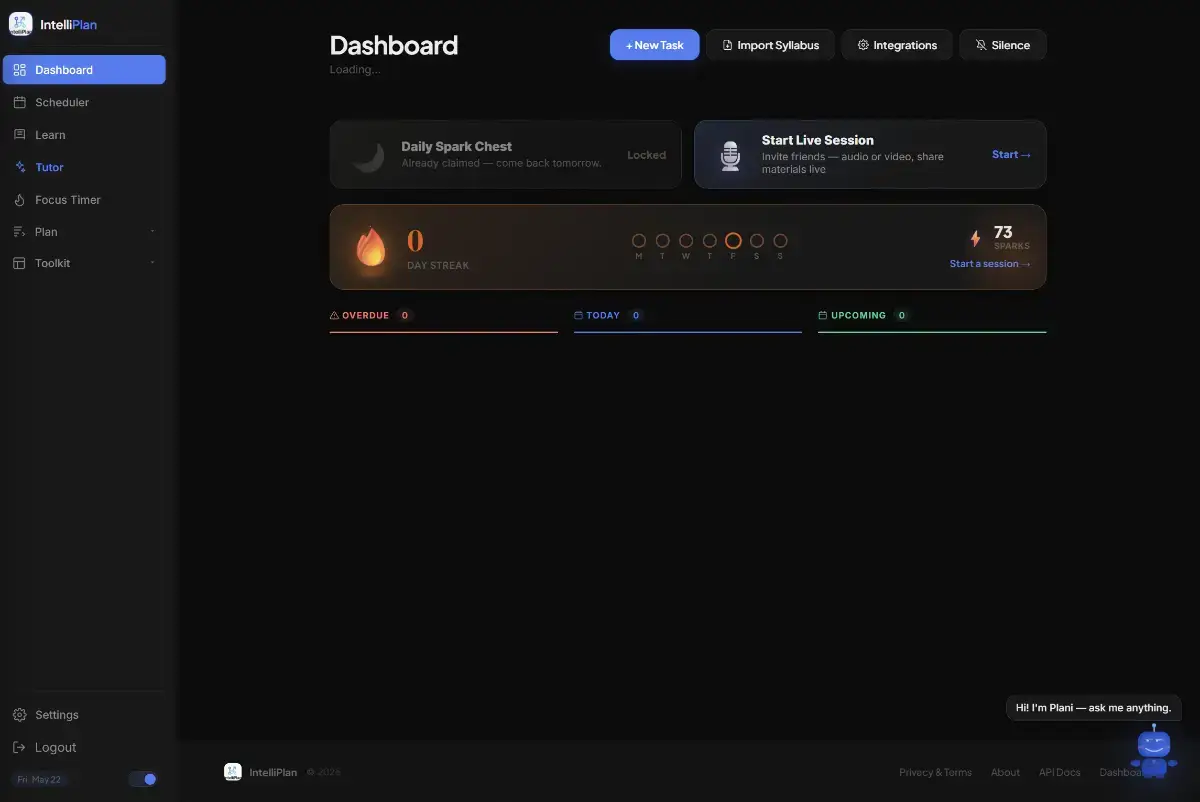Open the Tutor page

point(84,167)
